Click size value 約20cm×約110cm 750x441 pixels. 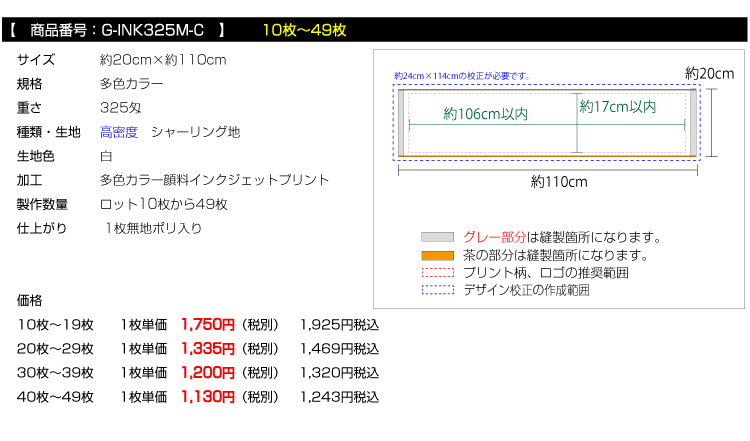163,60
